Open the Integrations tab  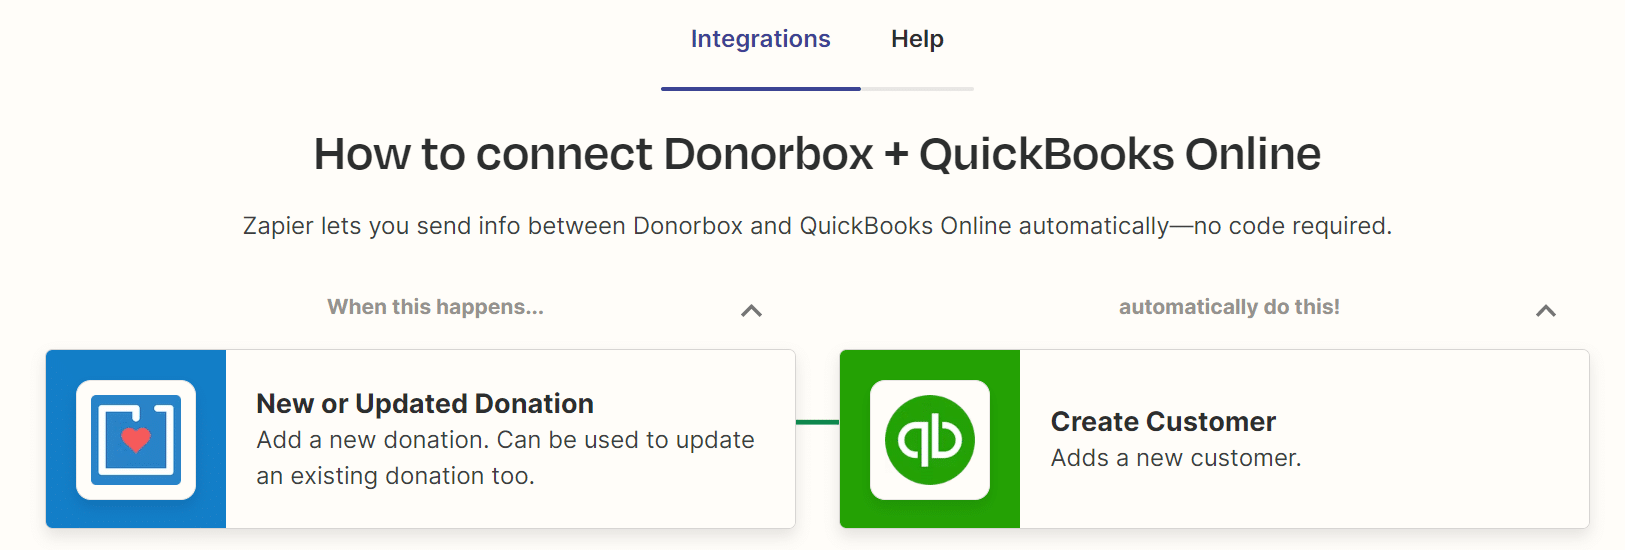click(760, 39)
